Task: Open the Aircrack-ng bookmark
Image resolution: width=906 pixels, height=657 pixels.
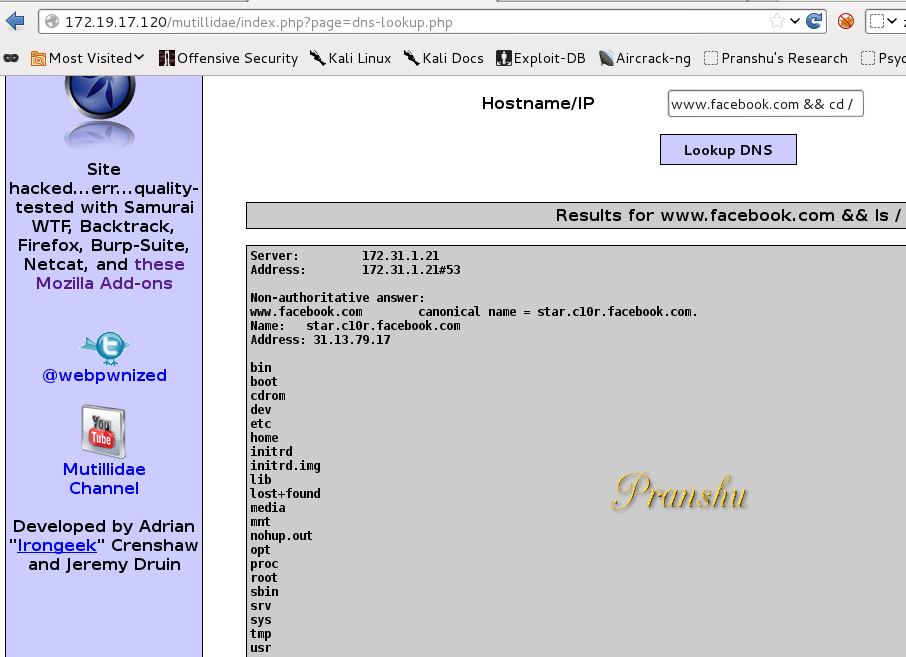Action: coord(645,58)
